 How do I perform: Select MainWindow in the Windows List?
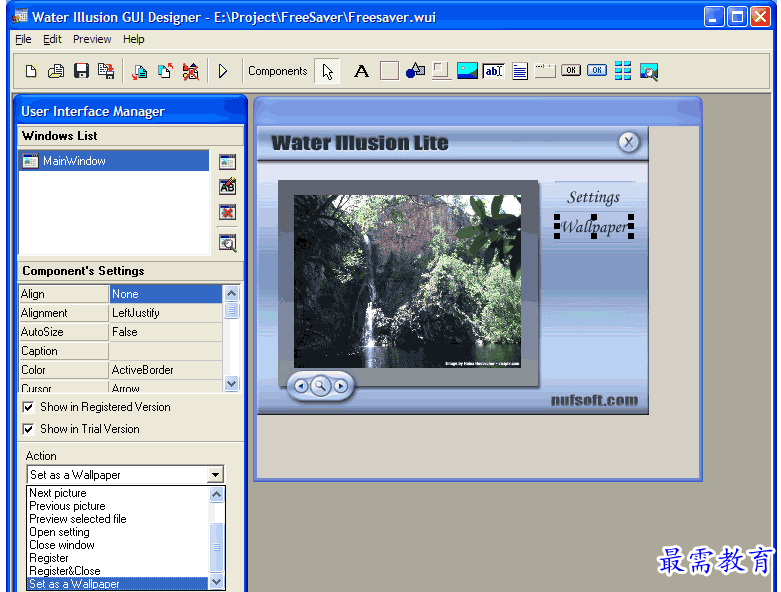pos(74,161)
